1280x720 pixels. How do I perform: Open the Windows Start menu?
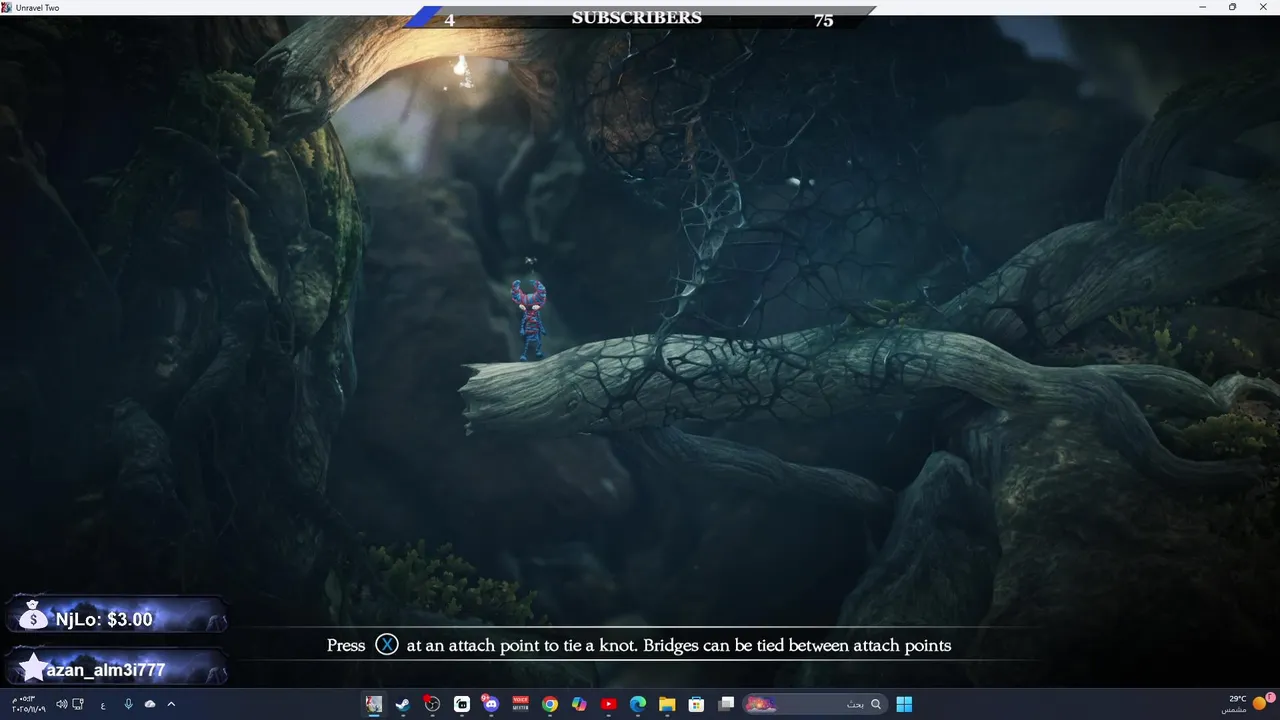[x=904, y=704]
